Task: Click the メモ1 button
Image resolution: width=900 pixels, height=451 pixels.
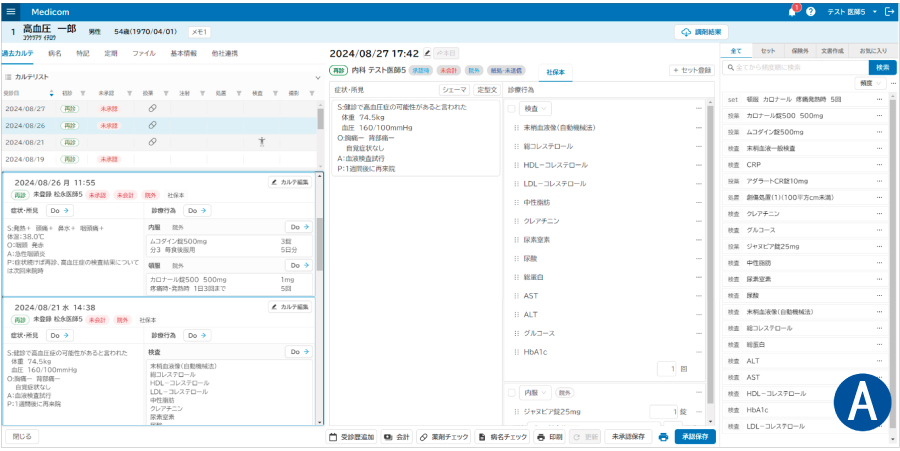Action: coord(199,32)
